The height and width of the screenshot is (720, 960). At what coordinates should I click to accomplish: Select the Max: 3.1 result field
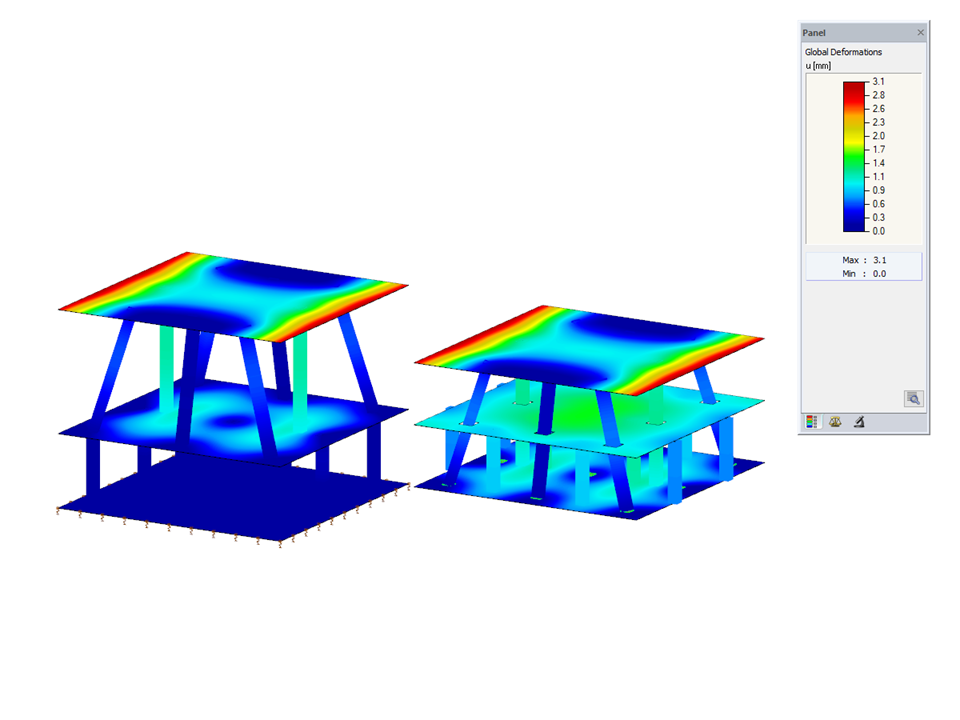[863, 260]
